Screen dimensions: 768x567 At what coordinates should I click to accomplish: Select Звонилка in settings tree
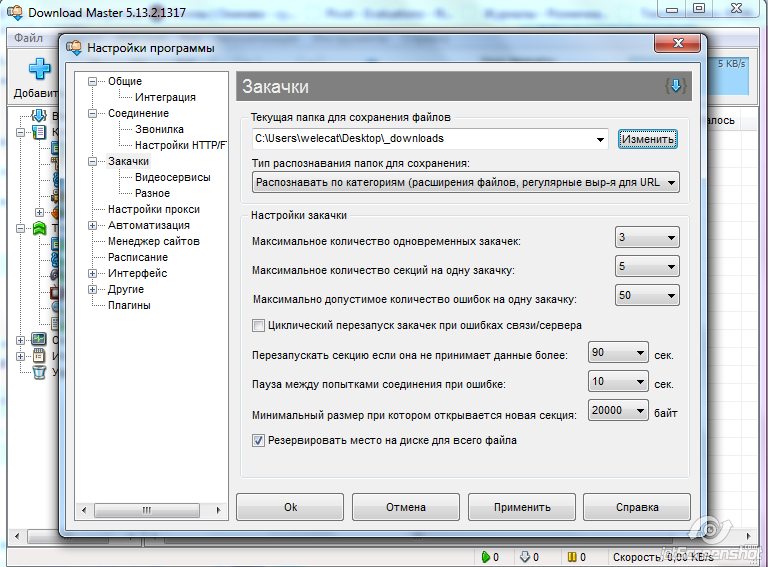pos(159,130)
